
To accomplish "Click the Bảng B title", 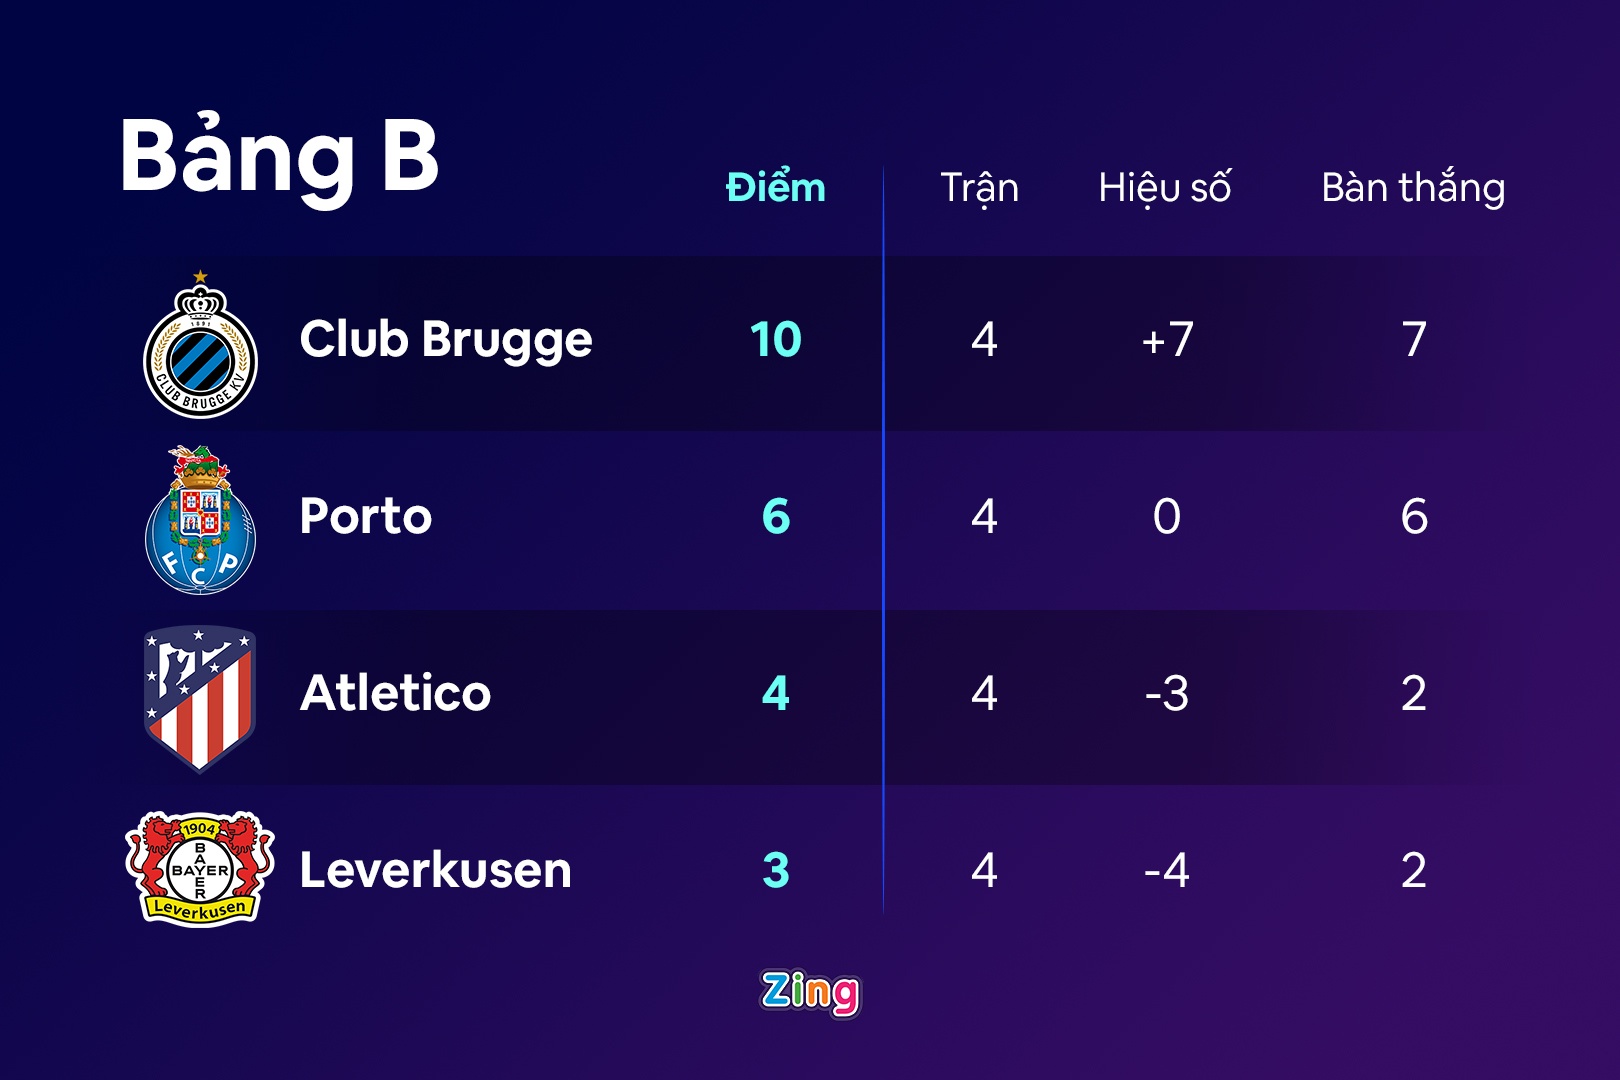I will click(279, 157).
